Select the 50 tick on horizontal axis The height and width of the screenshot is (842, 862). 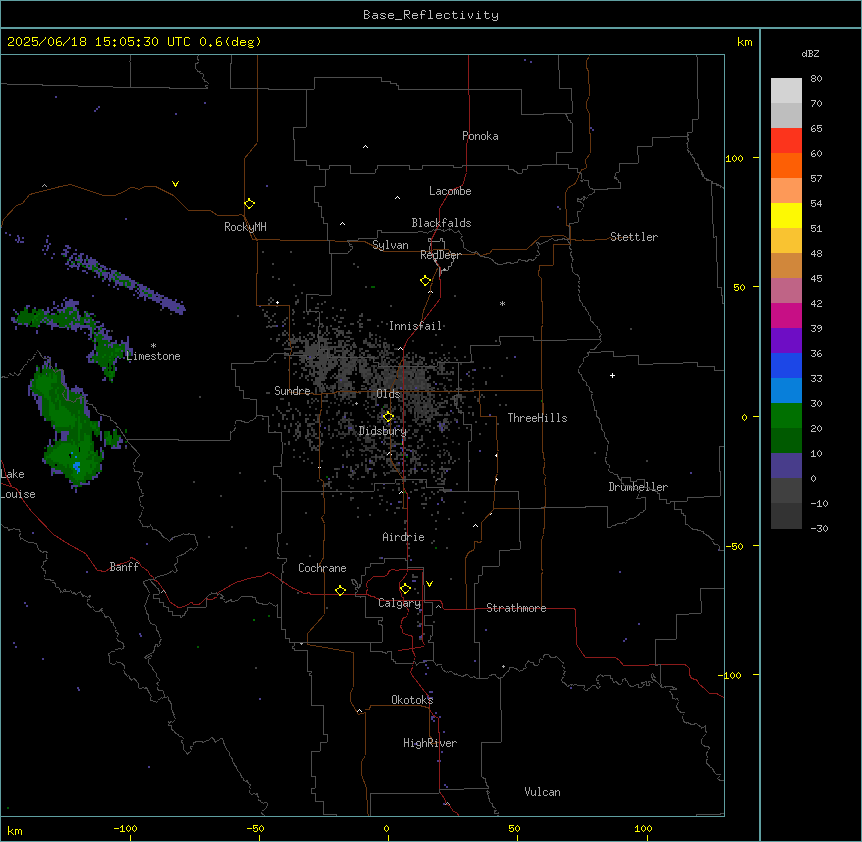point(514,828)
